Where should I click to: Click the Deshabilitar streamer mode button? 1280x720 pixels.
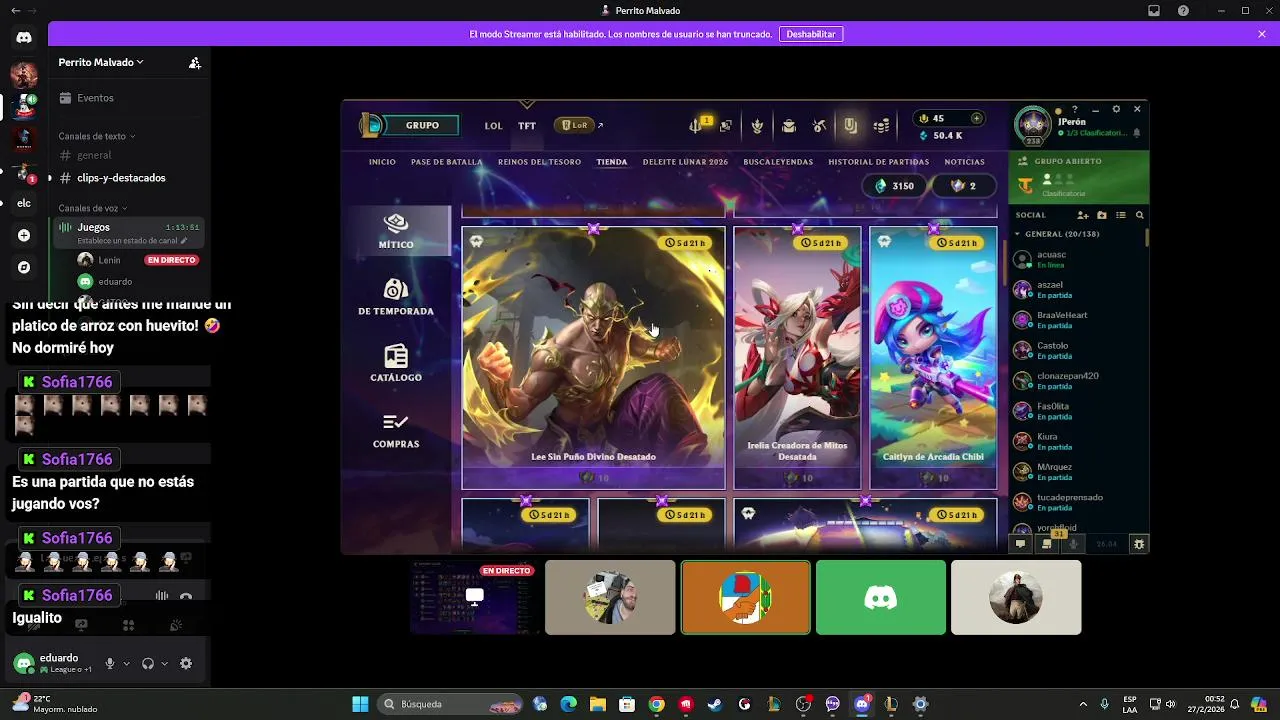coord(810,34)
